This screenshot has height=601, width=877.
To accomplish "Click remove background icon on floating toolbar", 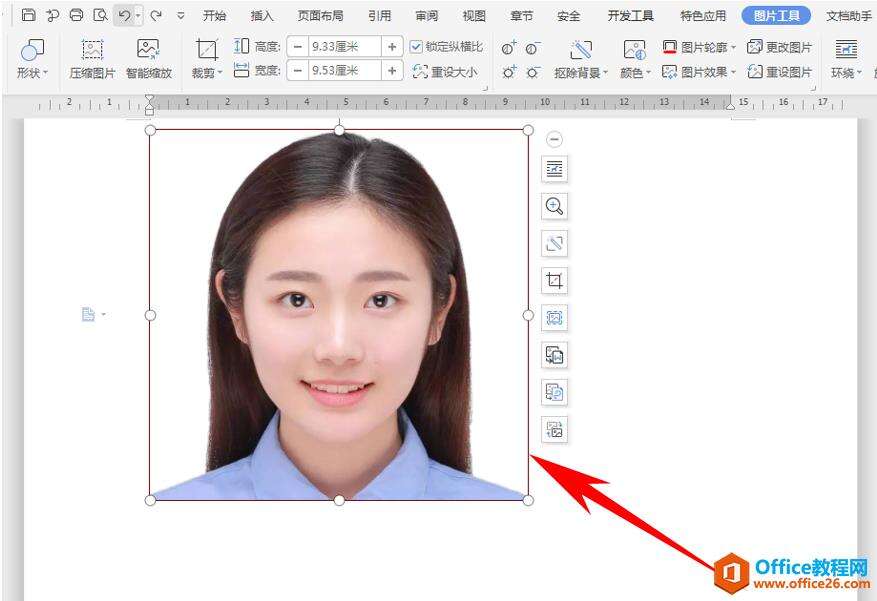I will (x=554, y=243).
